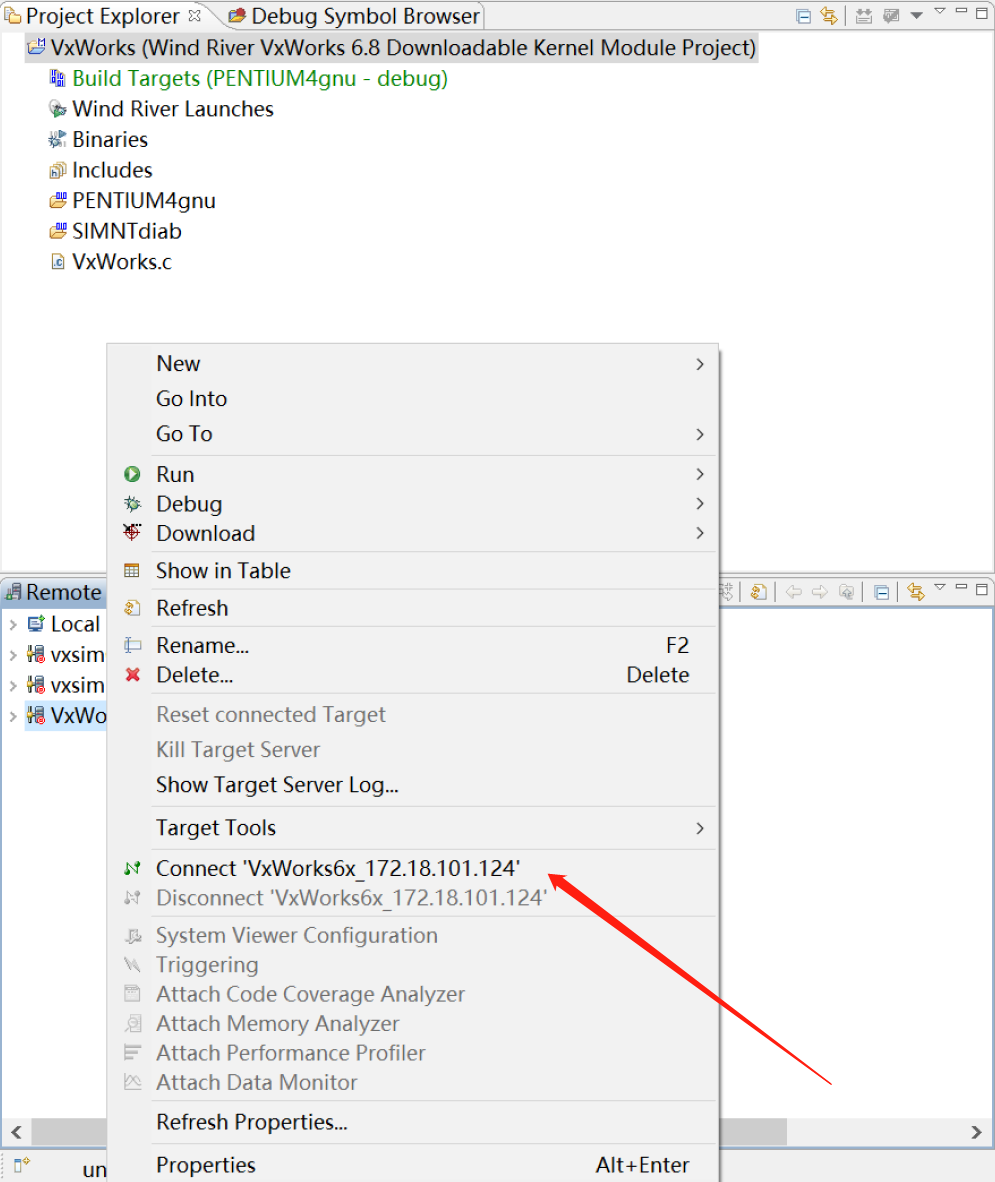The image size is (995, 1182).
Task: Choose Refresh Properties...
Action: click(x=413, y=1122)
